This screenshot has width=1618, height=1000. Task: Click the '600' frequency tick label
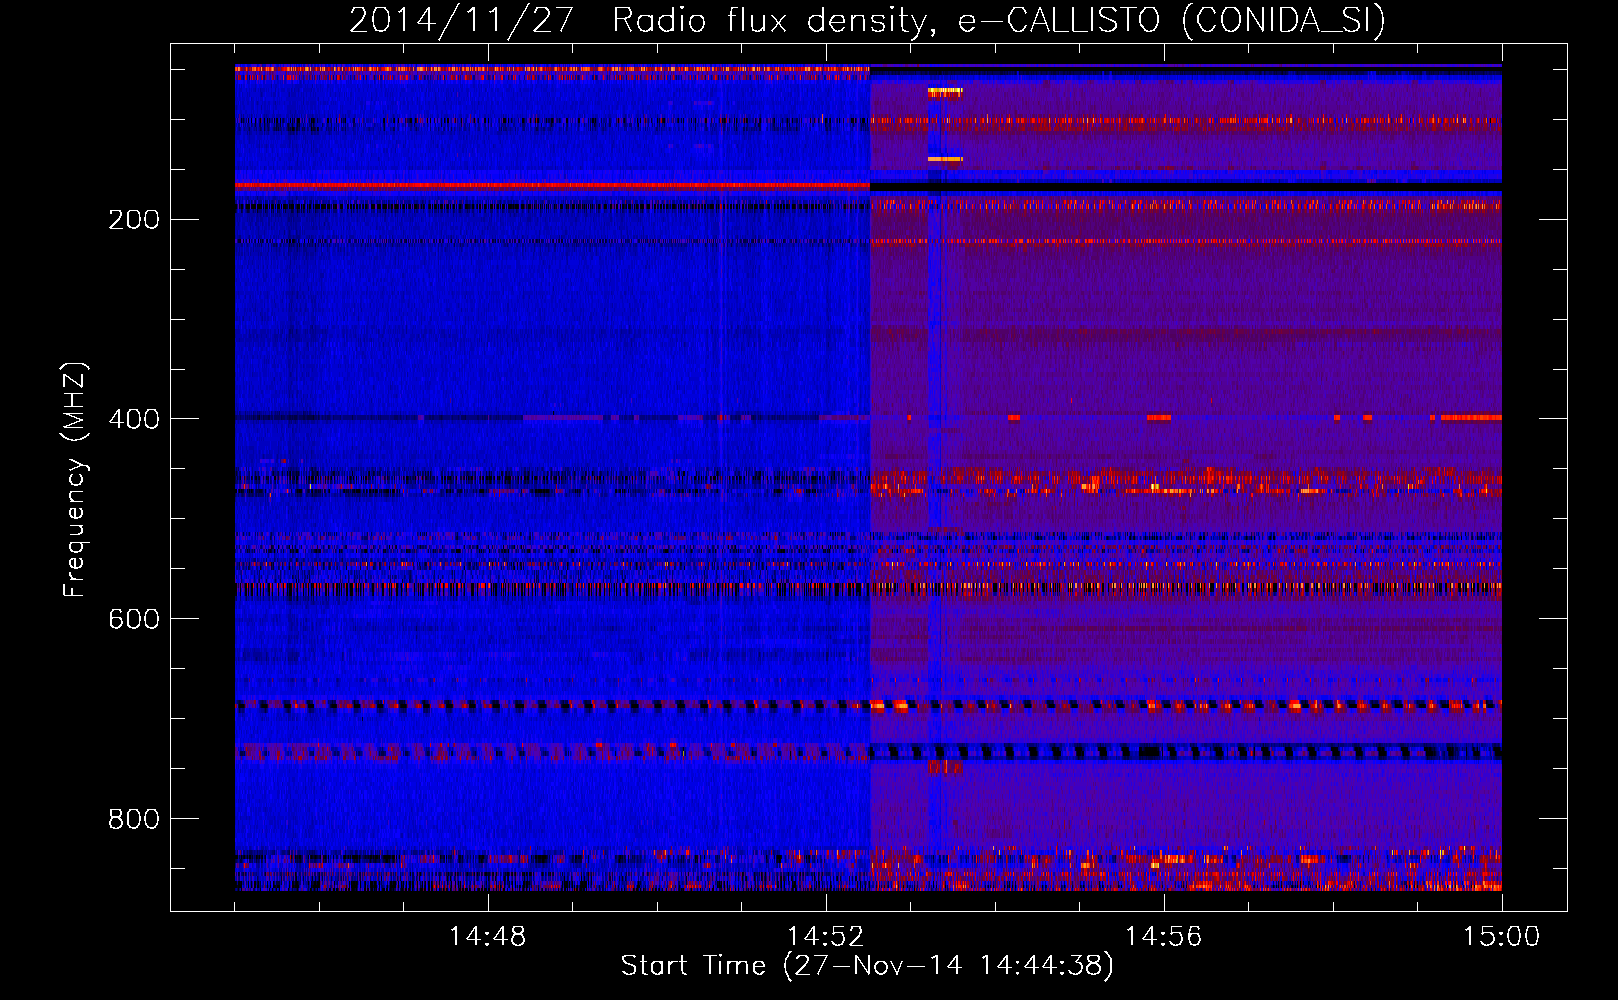click(x=134, y=619)
